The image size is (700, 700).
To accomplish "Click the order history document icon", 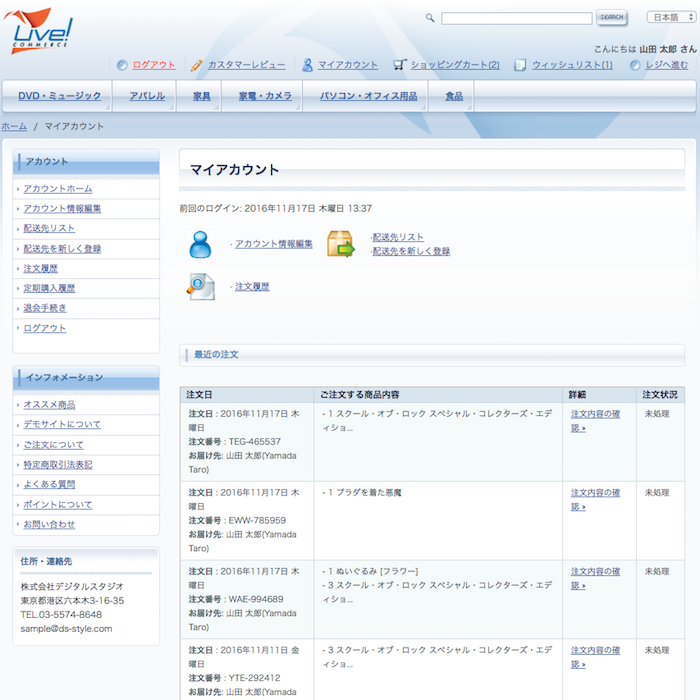I will click(200, 287).
